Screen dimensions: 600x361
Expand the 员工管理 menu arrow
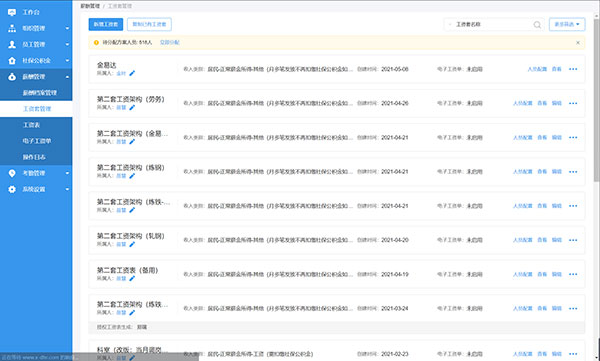tap(67, 44)
